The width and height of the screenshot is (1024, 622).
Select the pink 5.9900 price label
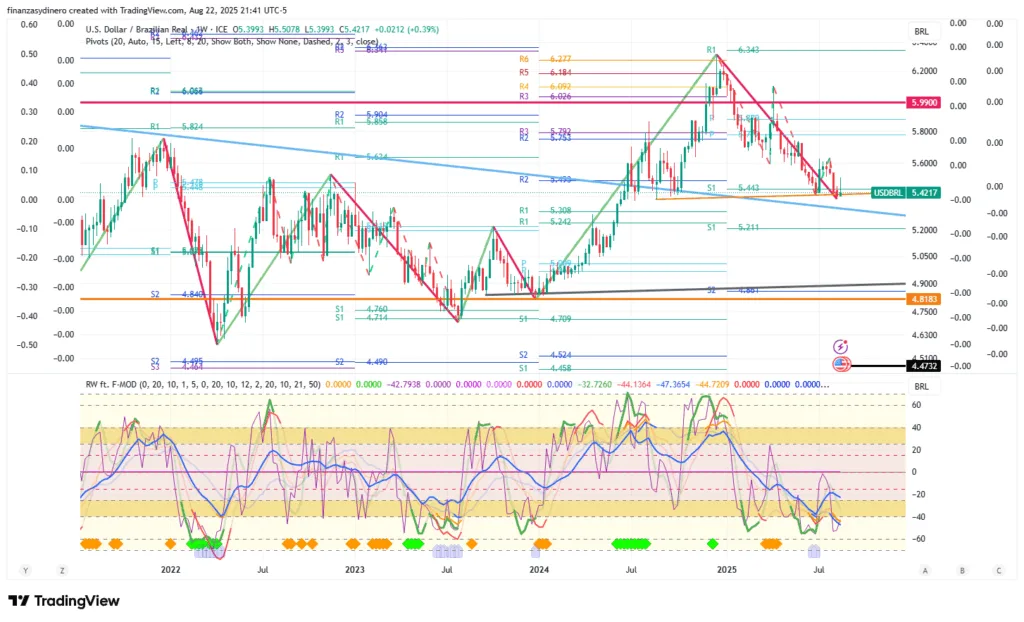(x=923, y=103)
